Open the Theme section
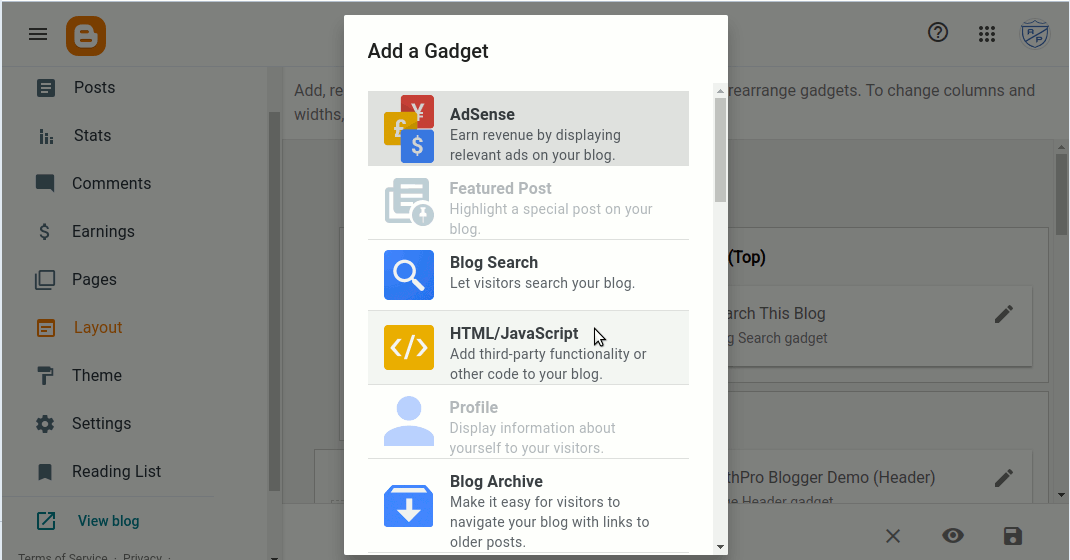Viewport: 1070px width, 560px height. pos(96,376)
